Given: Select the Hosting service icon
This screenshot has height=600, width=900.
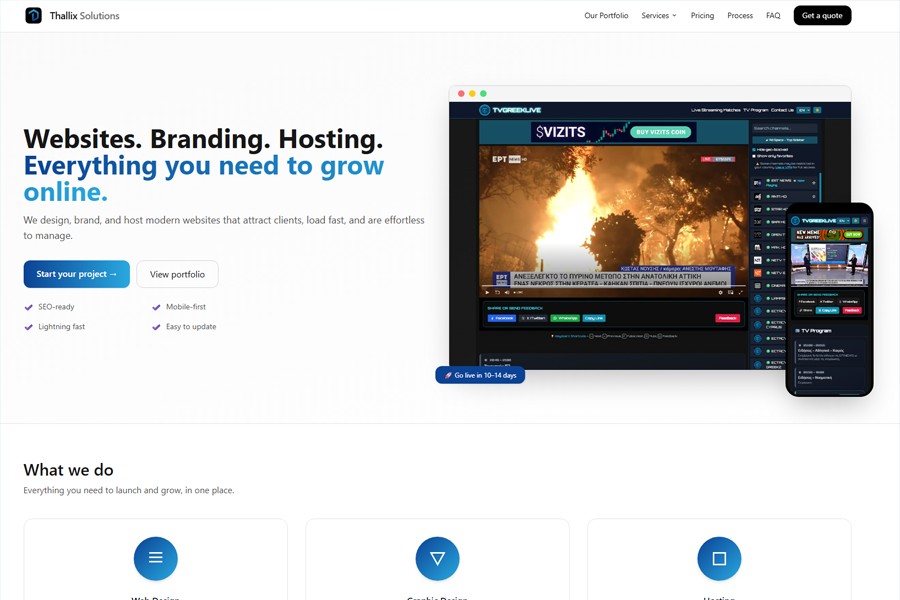Looking at the screenshot, I should click(719, 558).
